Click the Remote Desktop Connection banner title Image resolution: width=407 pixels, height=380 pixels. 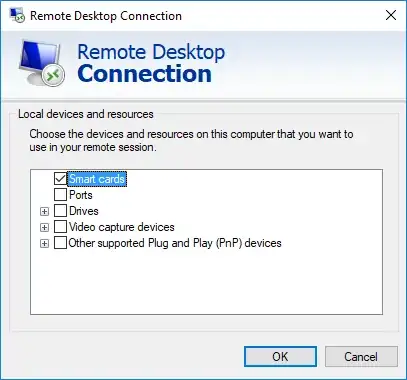(151, 63)
